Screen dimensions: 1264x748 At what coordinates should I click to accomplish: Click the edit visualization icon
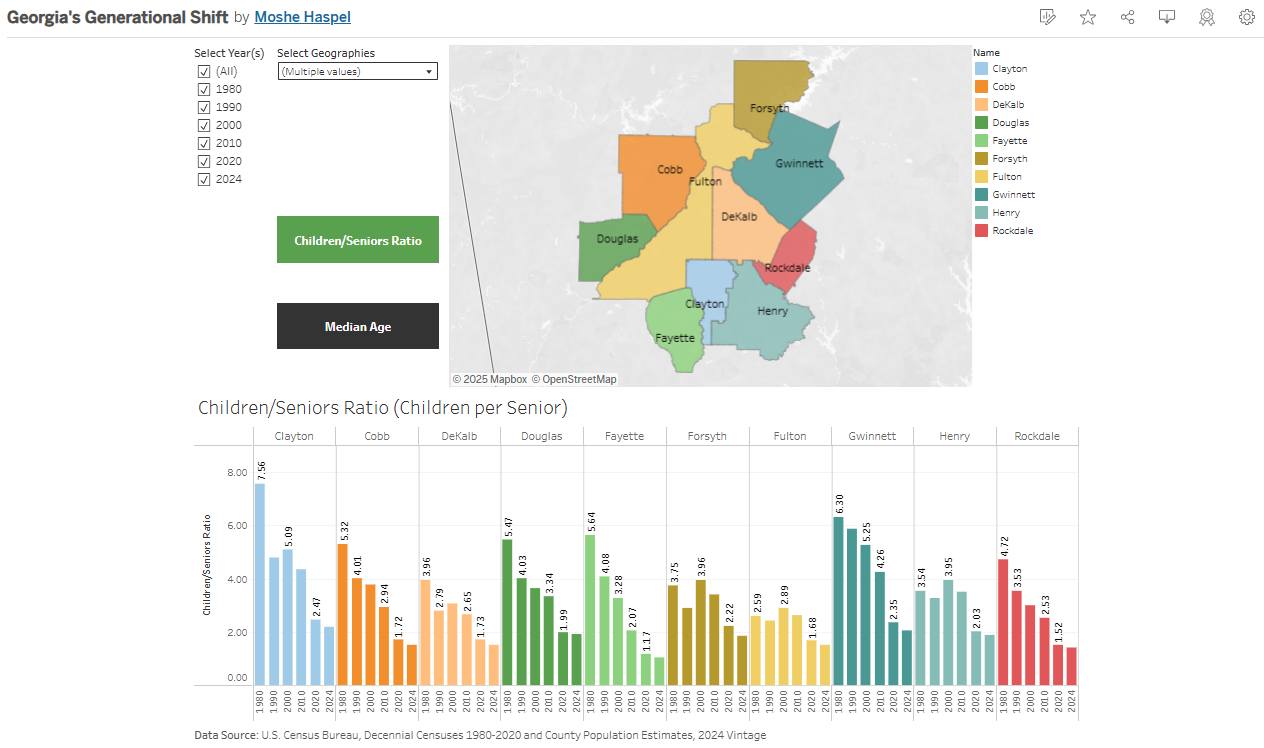point(1048,17)
